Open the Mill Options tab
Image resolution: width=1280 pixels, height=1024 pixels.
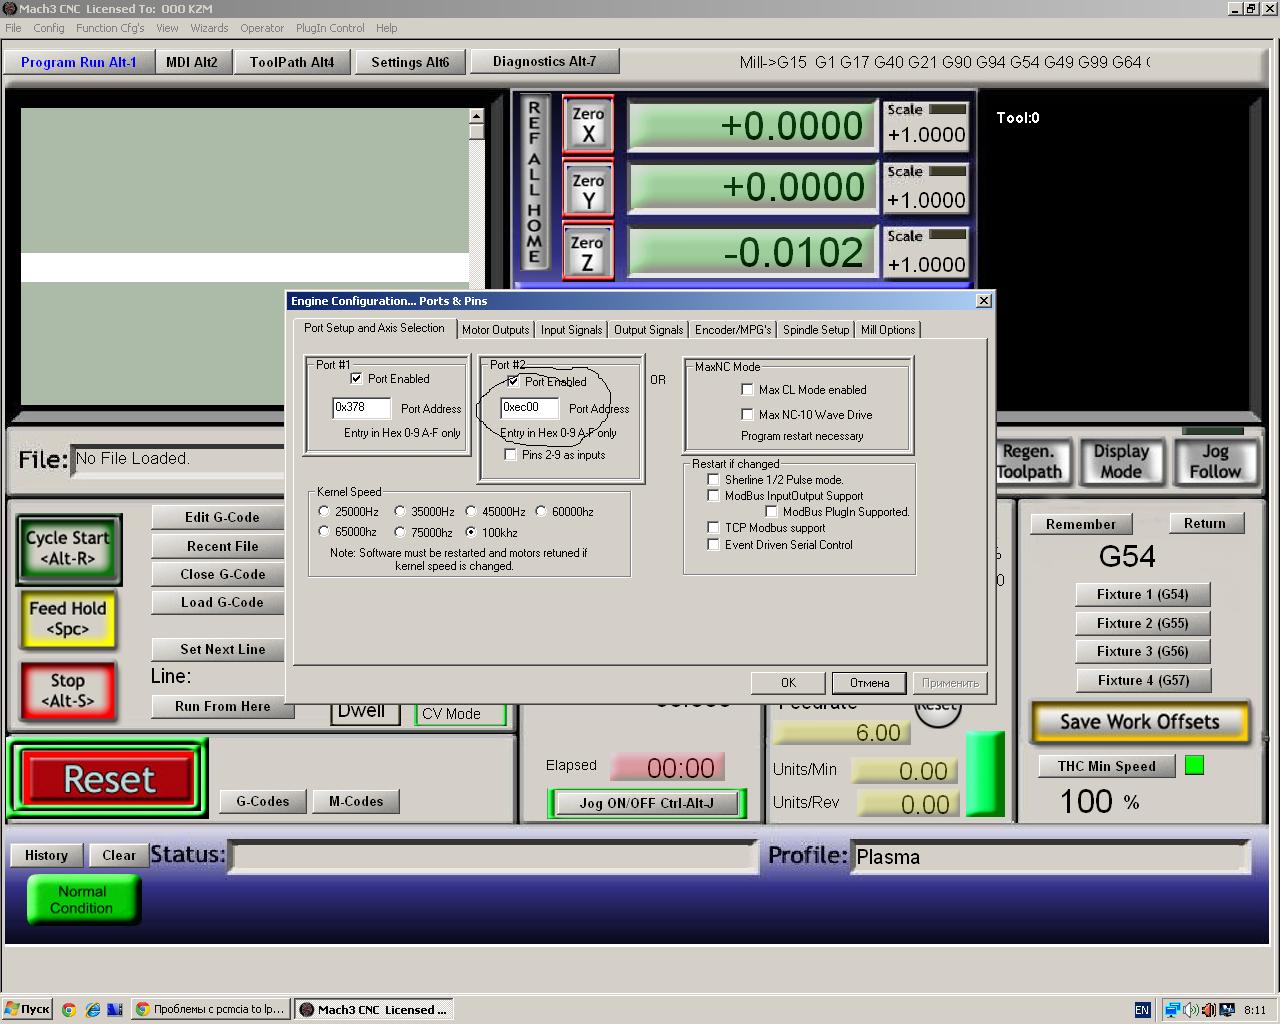click(888, 330)
